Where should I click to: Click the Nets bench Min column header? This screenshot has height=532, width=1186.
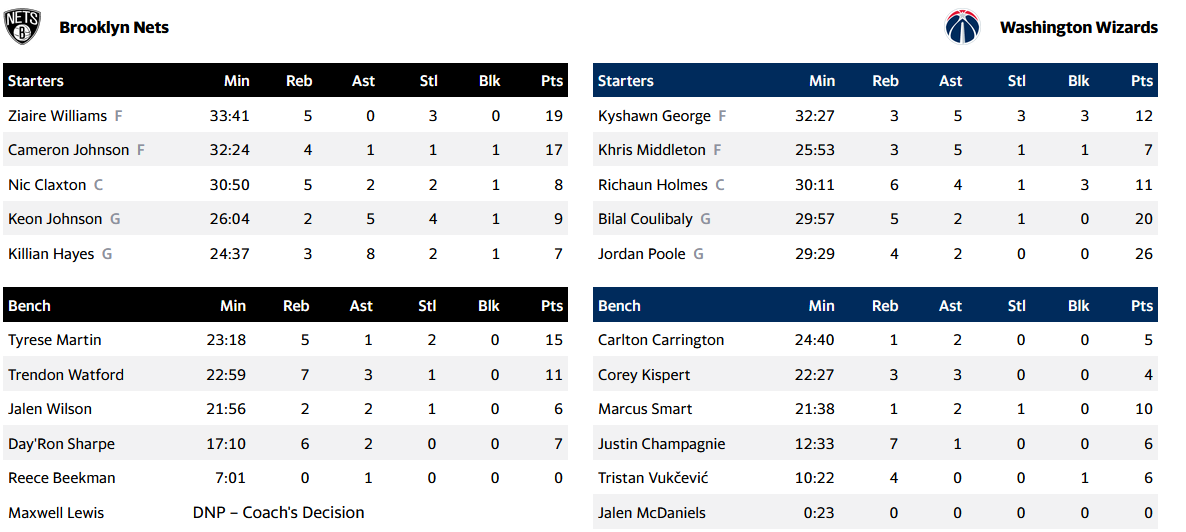(233, 306)
